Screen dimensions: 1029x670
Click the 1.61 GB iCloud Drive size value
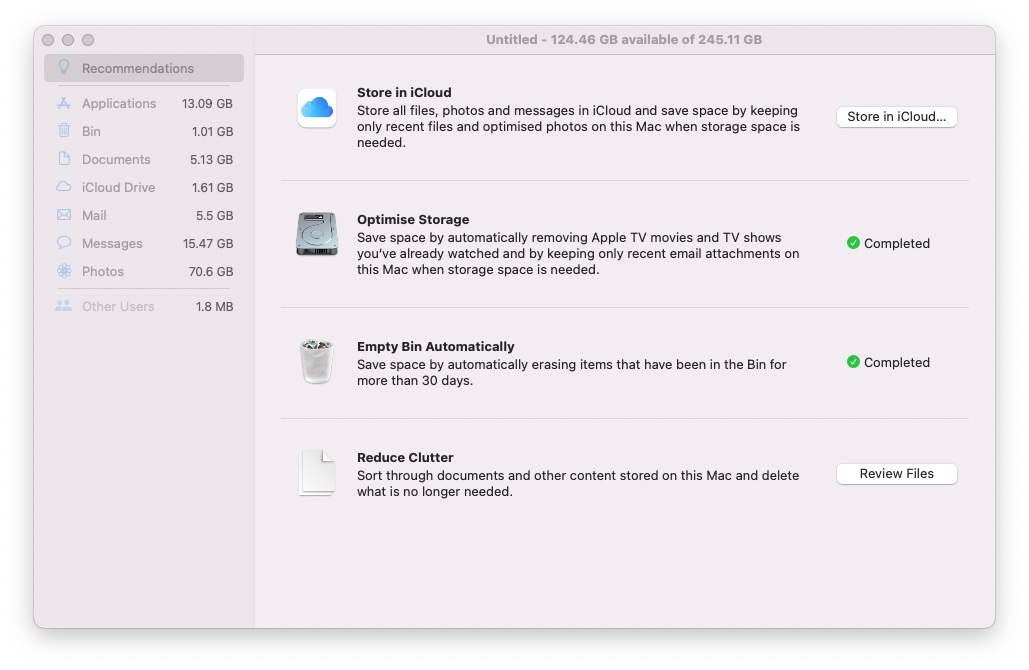(x=213, y=188)
